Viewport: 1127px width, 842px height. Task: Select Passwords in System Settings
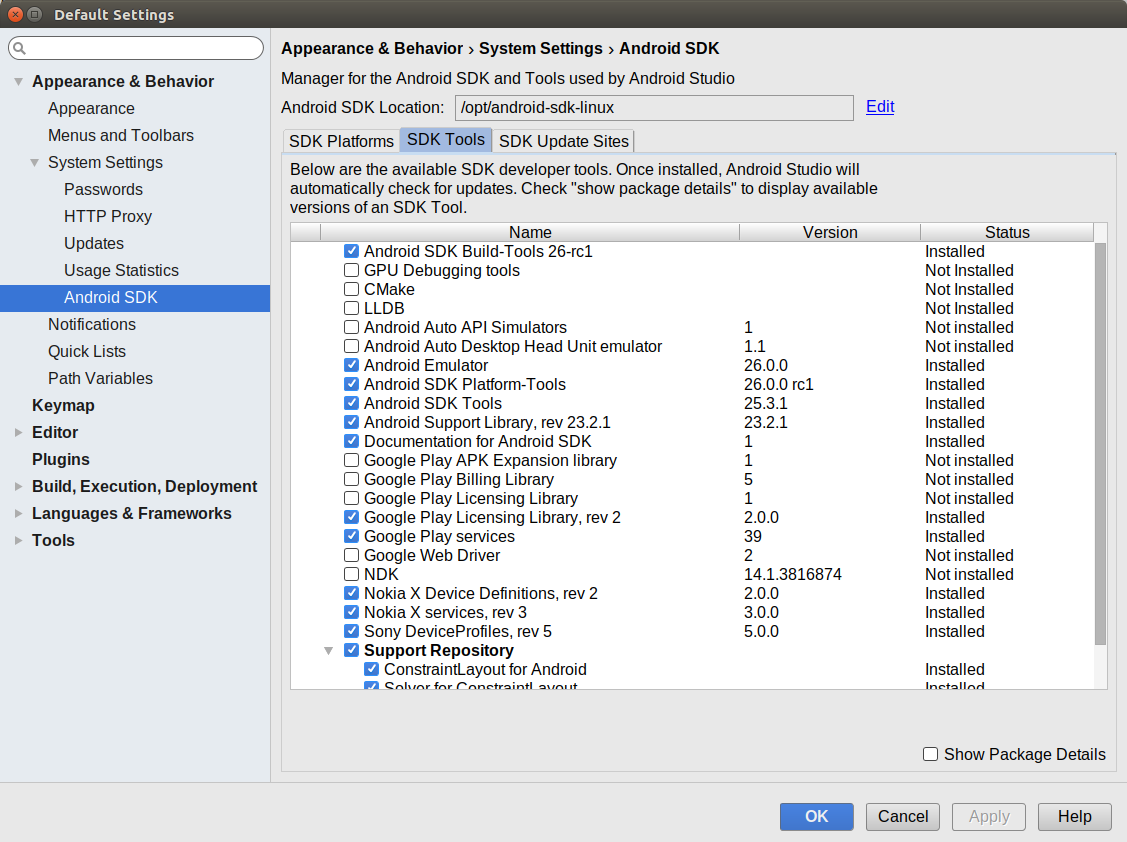coord(104,190)
